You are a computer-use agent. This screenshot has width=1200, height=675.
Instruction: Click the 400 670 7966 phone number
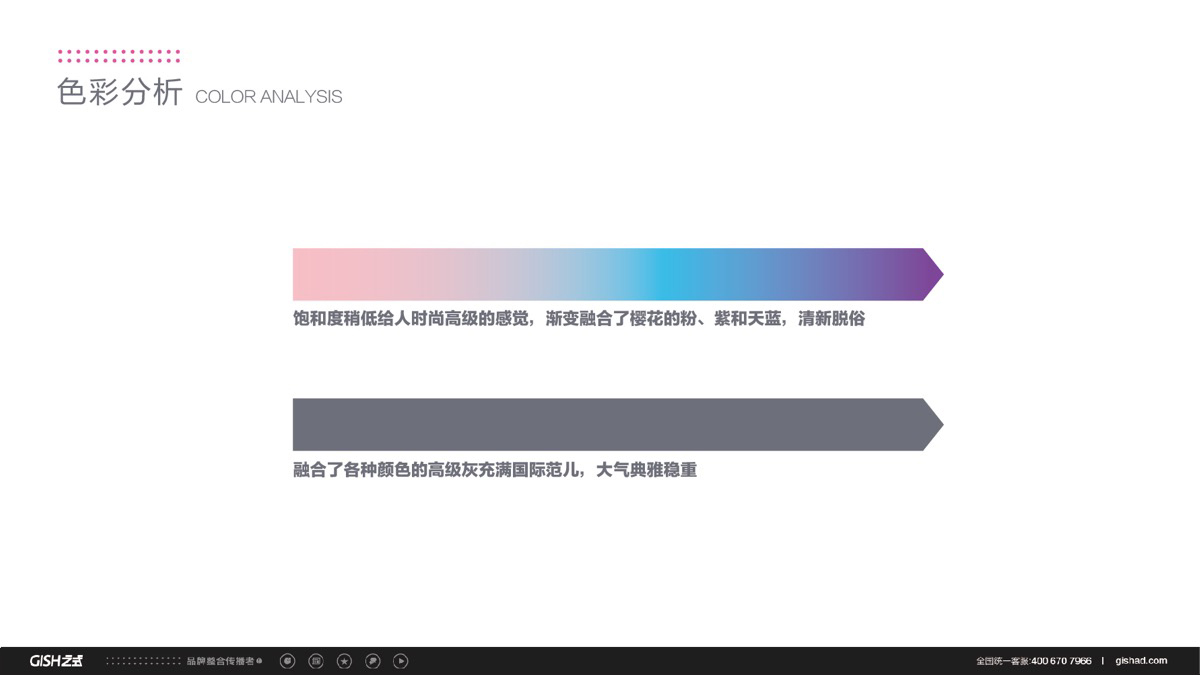[x=1061, y=661]
